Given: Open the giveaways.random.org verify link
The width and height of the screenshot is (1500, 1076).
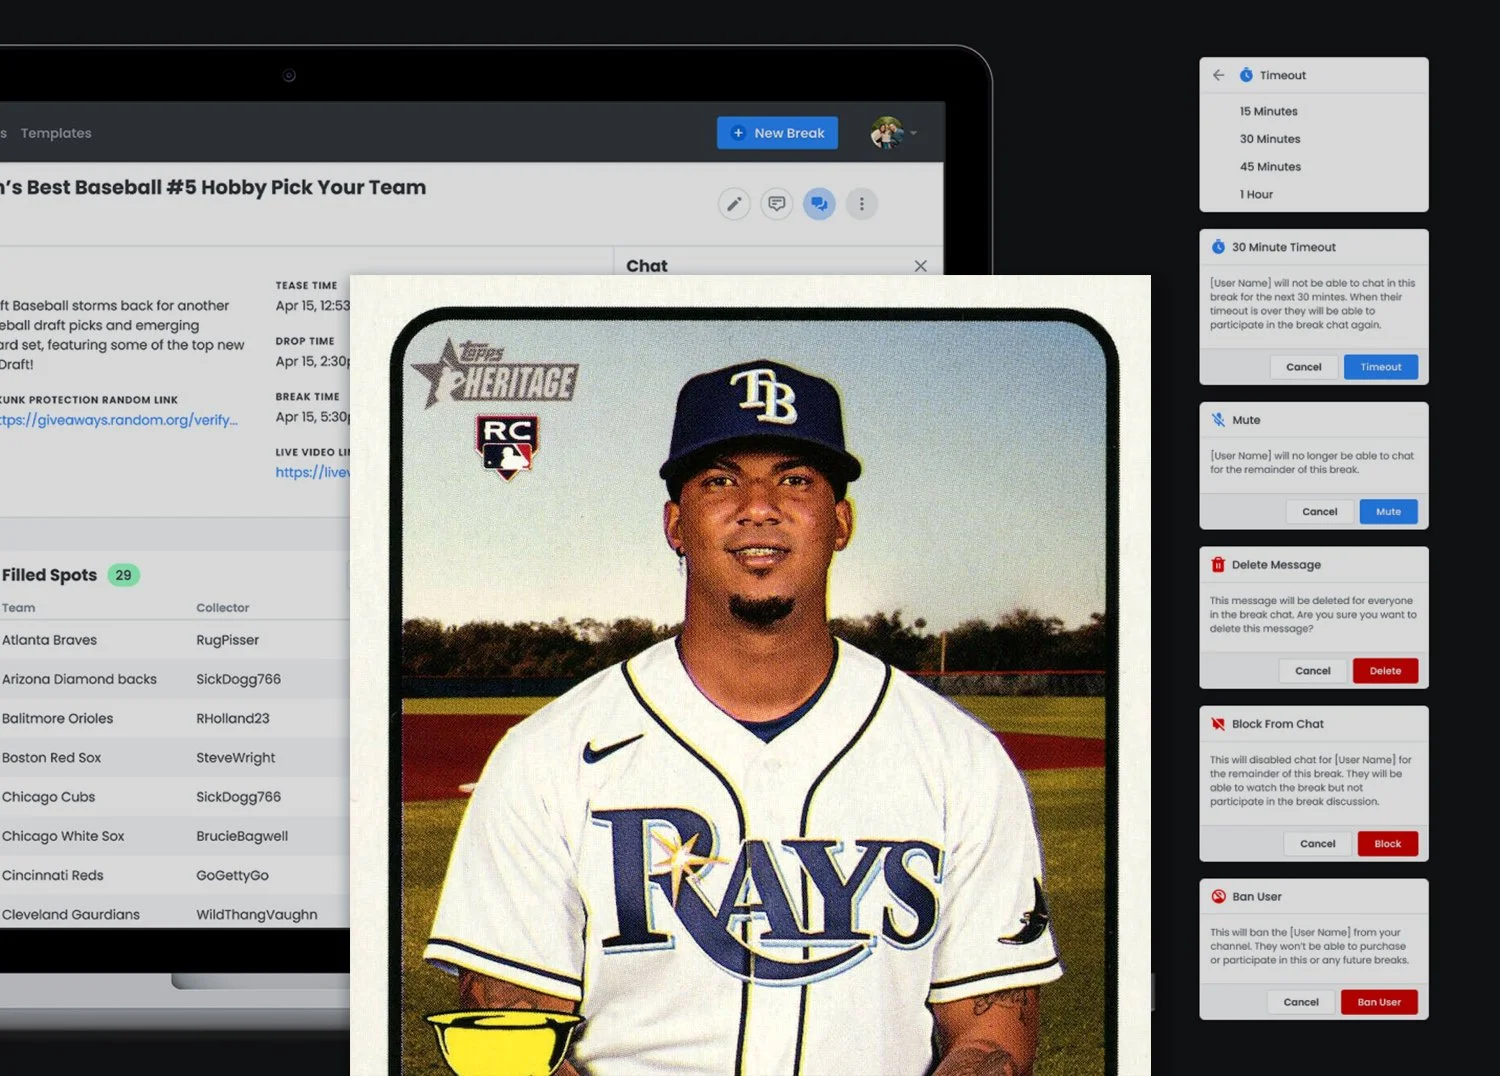Looking at the screenshot, I should click(119, 420).
